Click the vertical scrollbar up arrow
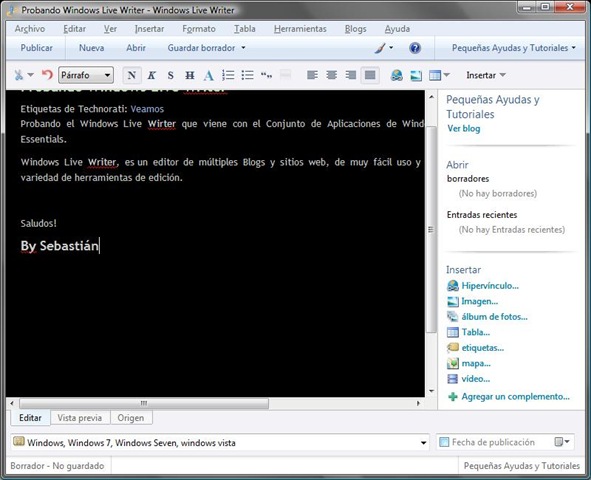The width and height of the screenshot is (591, 480). [x=431, y=97]
